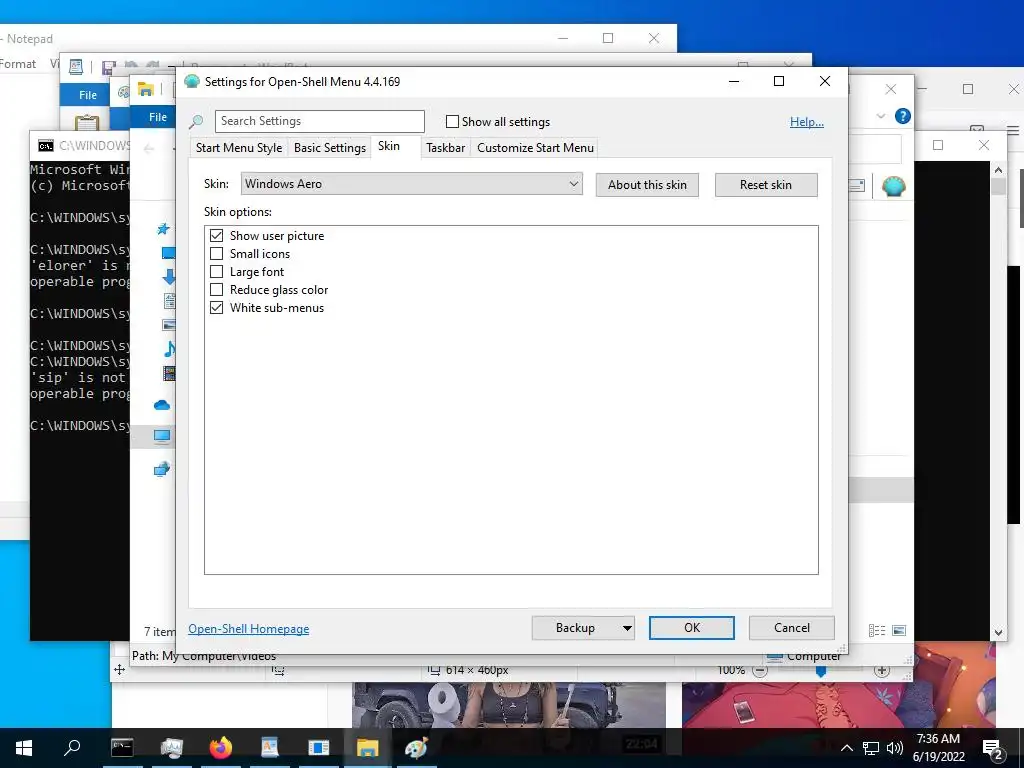
Task: Click the cursor position crosshair icon in Paint status bar
Action: point(120,669)
